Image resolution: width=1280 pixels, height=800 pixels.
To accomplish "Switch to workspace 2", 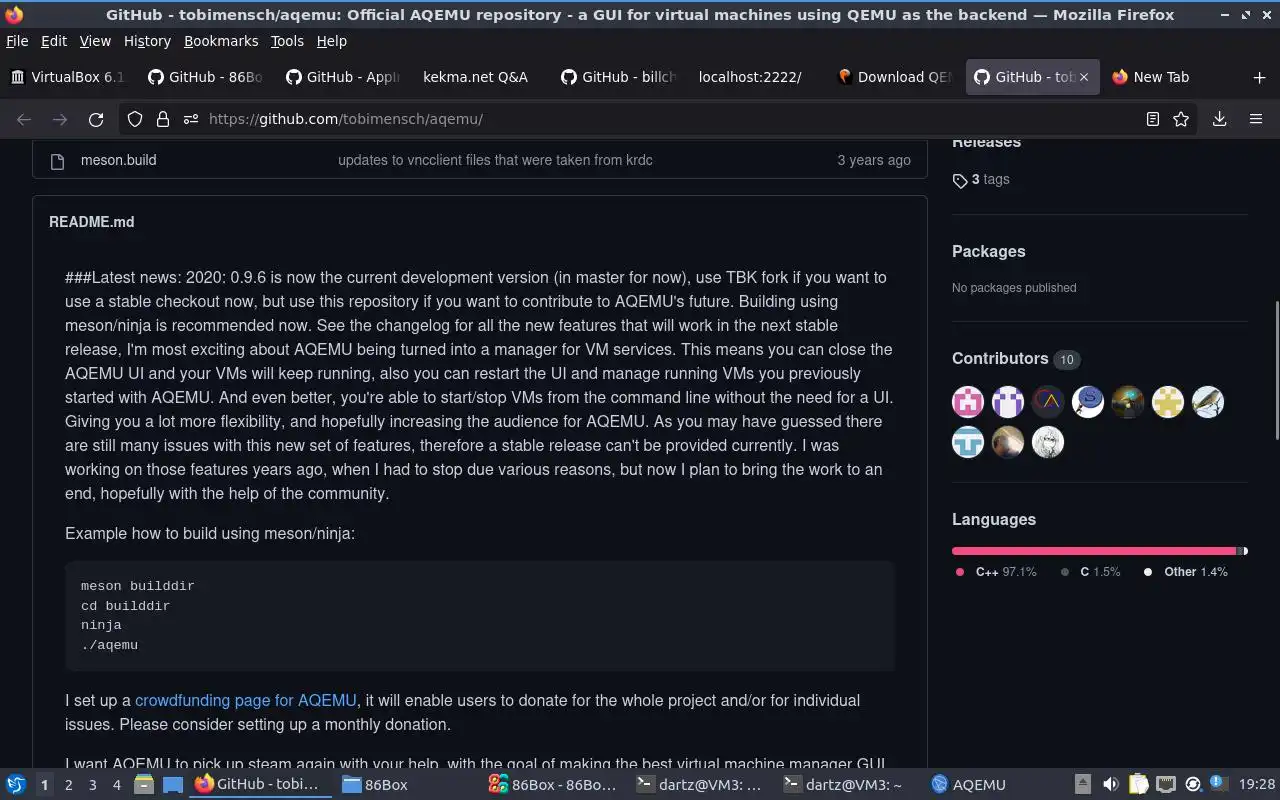I will click(68, 785).
